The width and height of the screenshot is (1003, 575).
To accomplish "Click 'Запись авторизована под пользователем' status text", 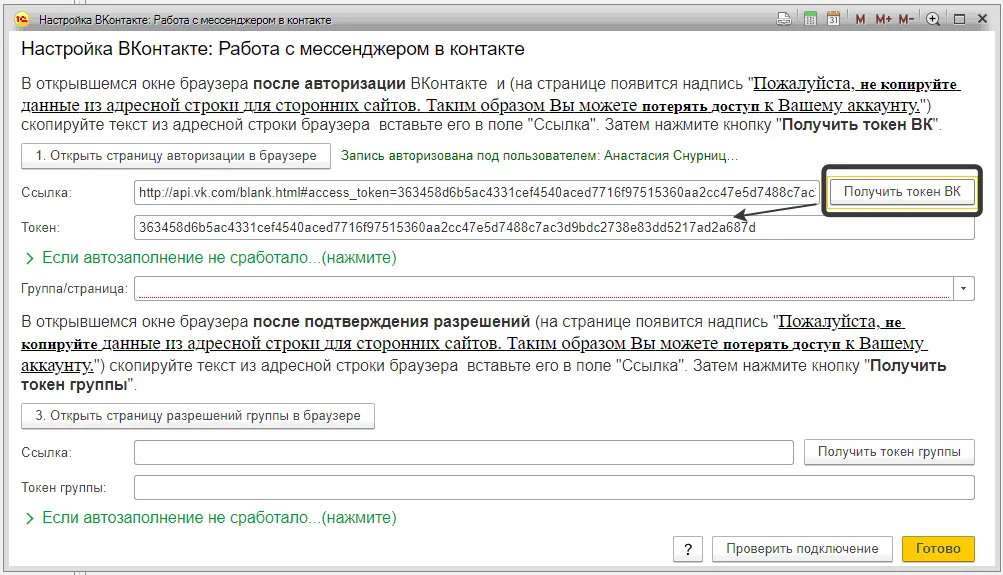I will 539,156.
